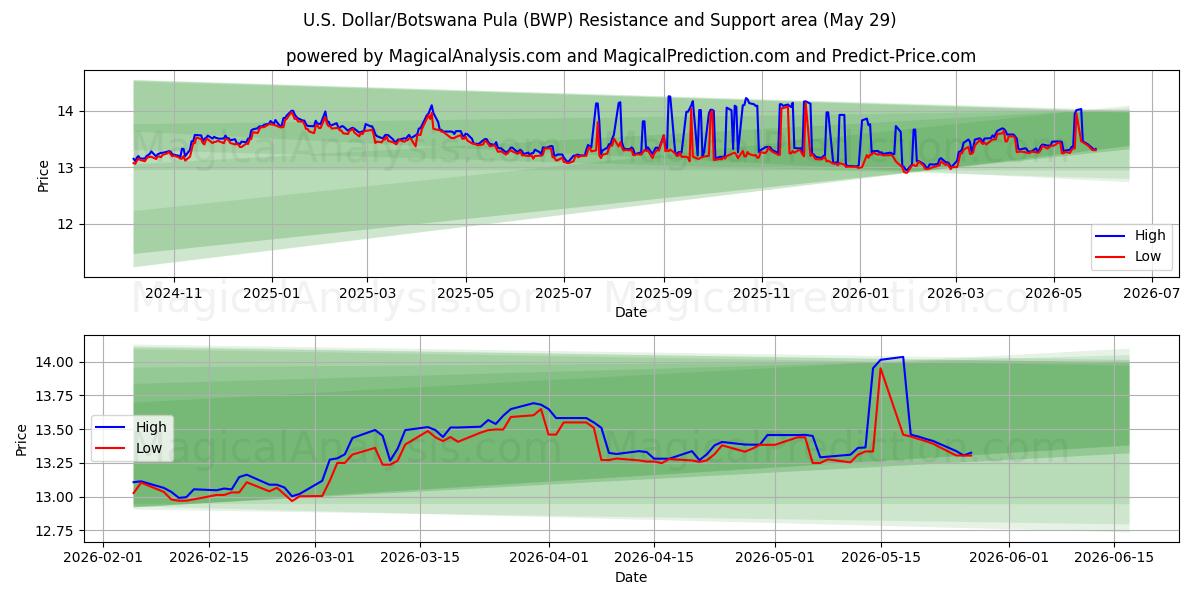Click the 13 price tick on upper chart
This screenshot has height=600, width=1200.
pyautogui.click(x=68, y=168)
